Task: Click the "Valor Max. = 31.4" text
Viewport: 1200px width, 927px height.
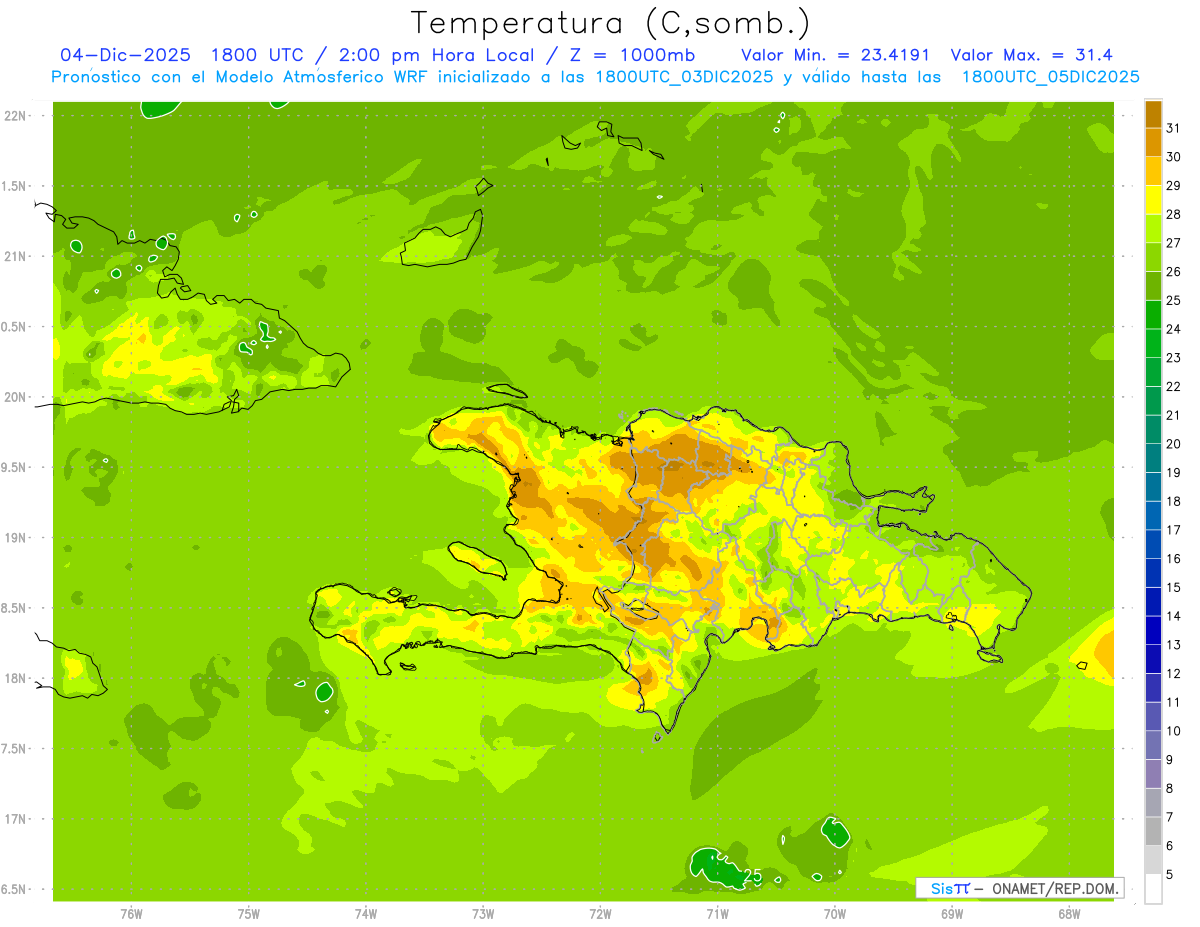Action: click(1032, 55)
